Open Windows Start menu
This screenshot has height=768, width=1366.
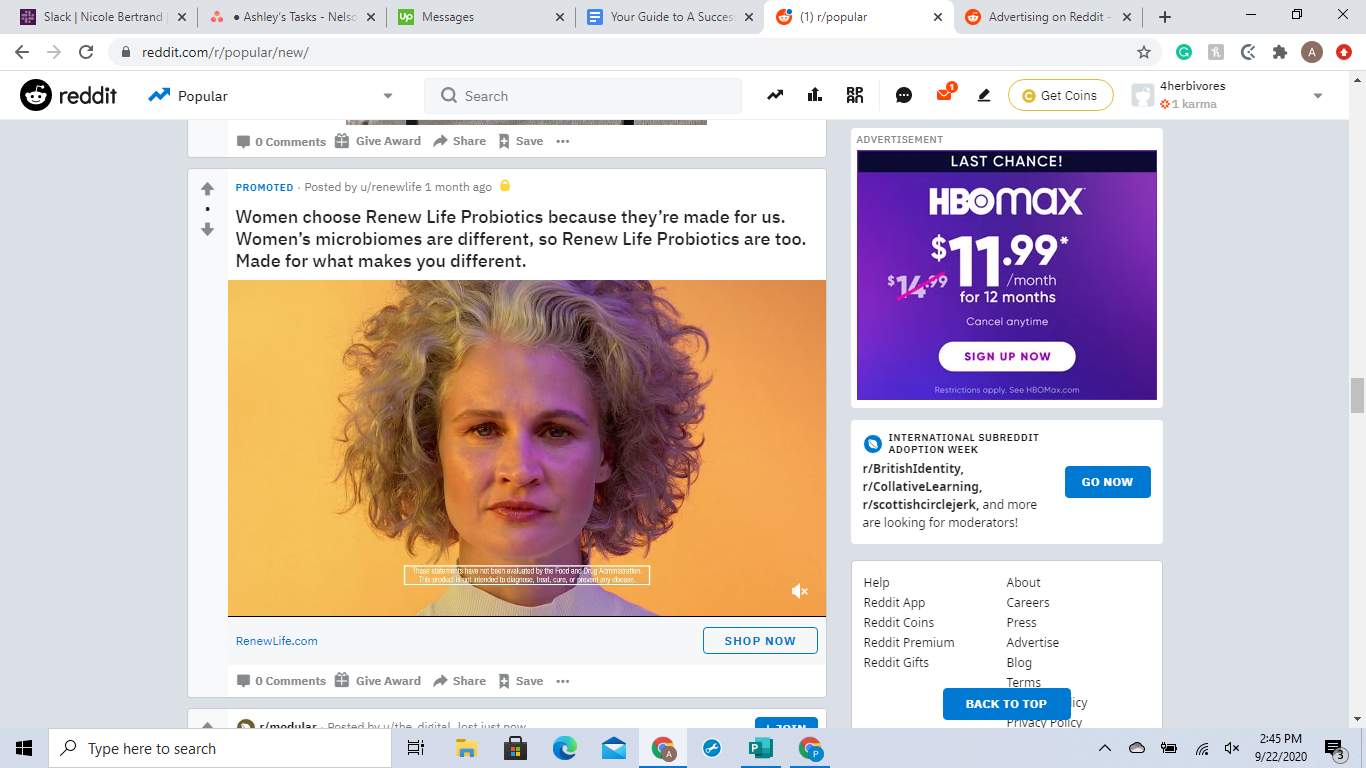(x=24, y=748)
